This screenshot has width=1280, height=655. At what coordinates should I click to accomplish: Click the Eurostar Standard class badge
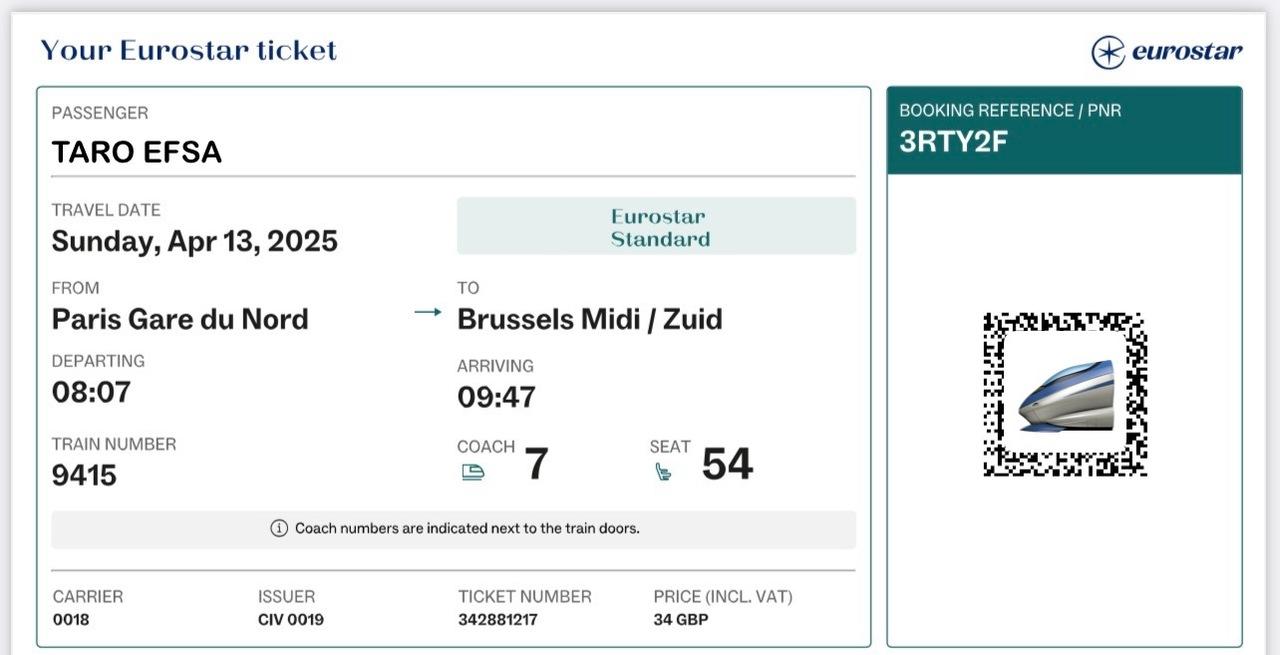click(x=656, y=227)
